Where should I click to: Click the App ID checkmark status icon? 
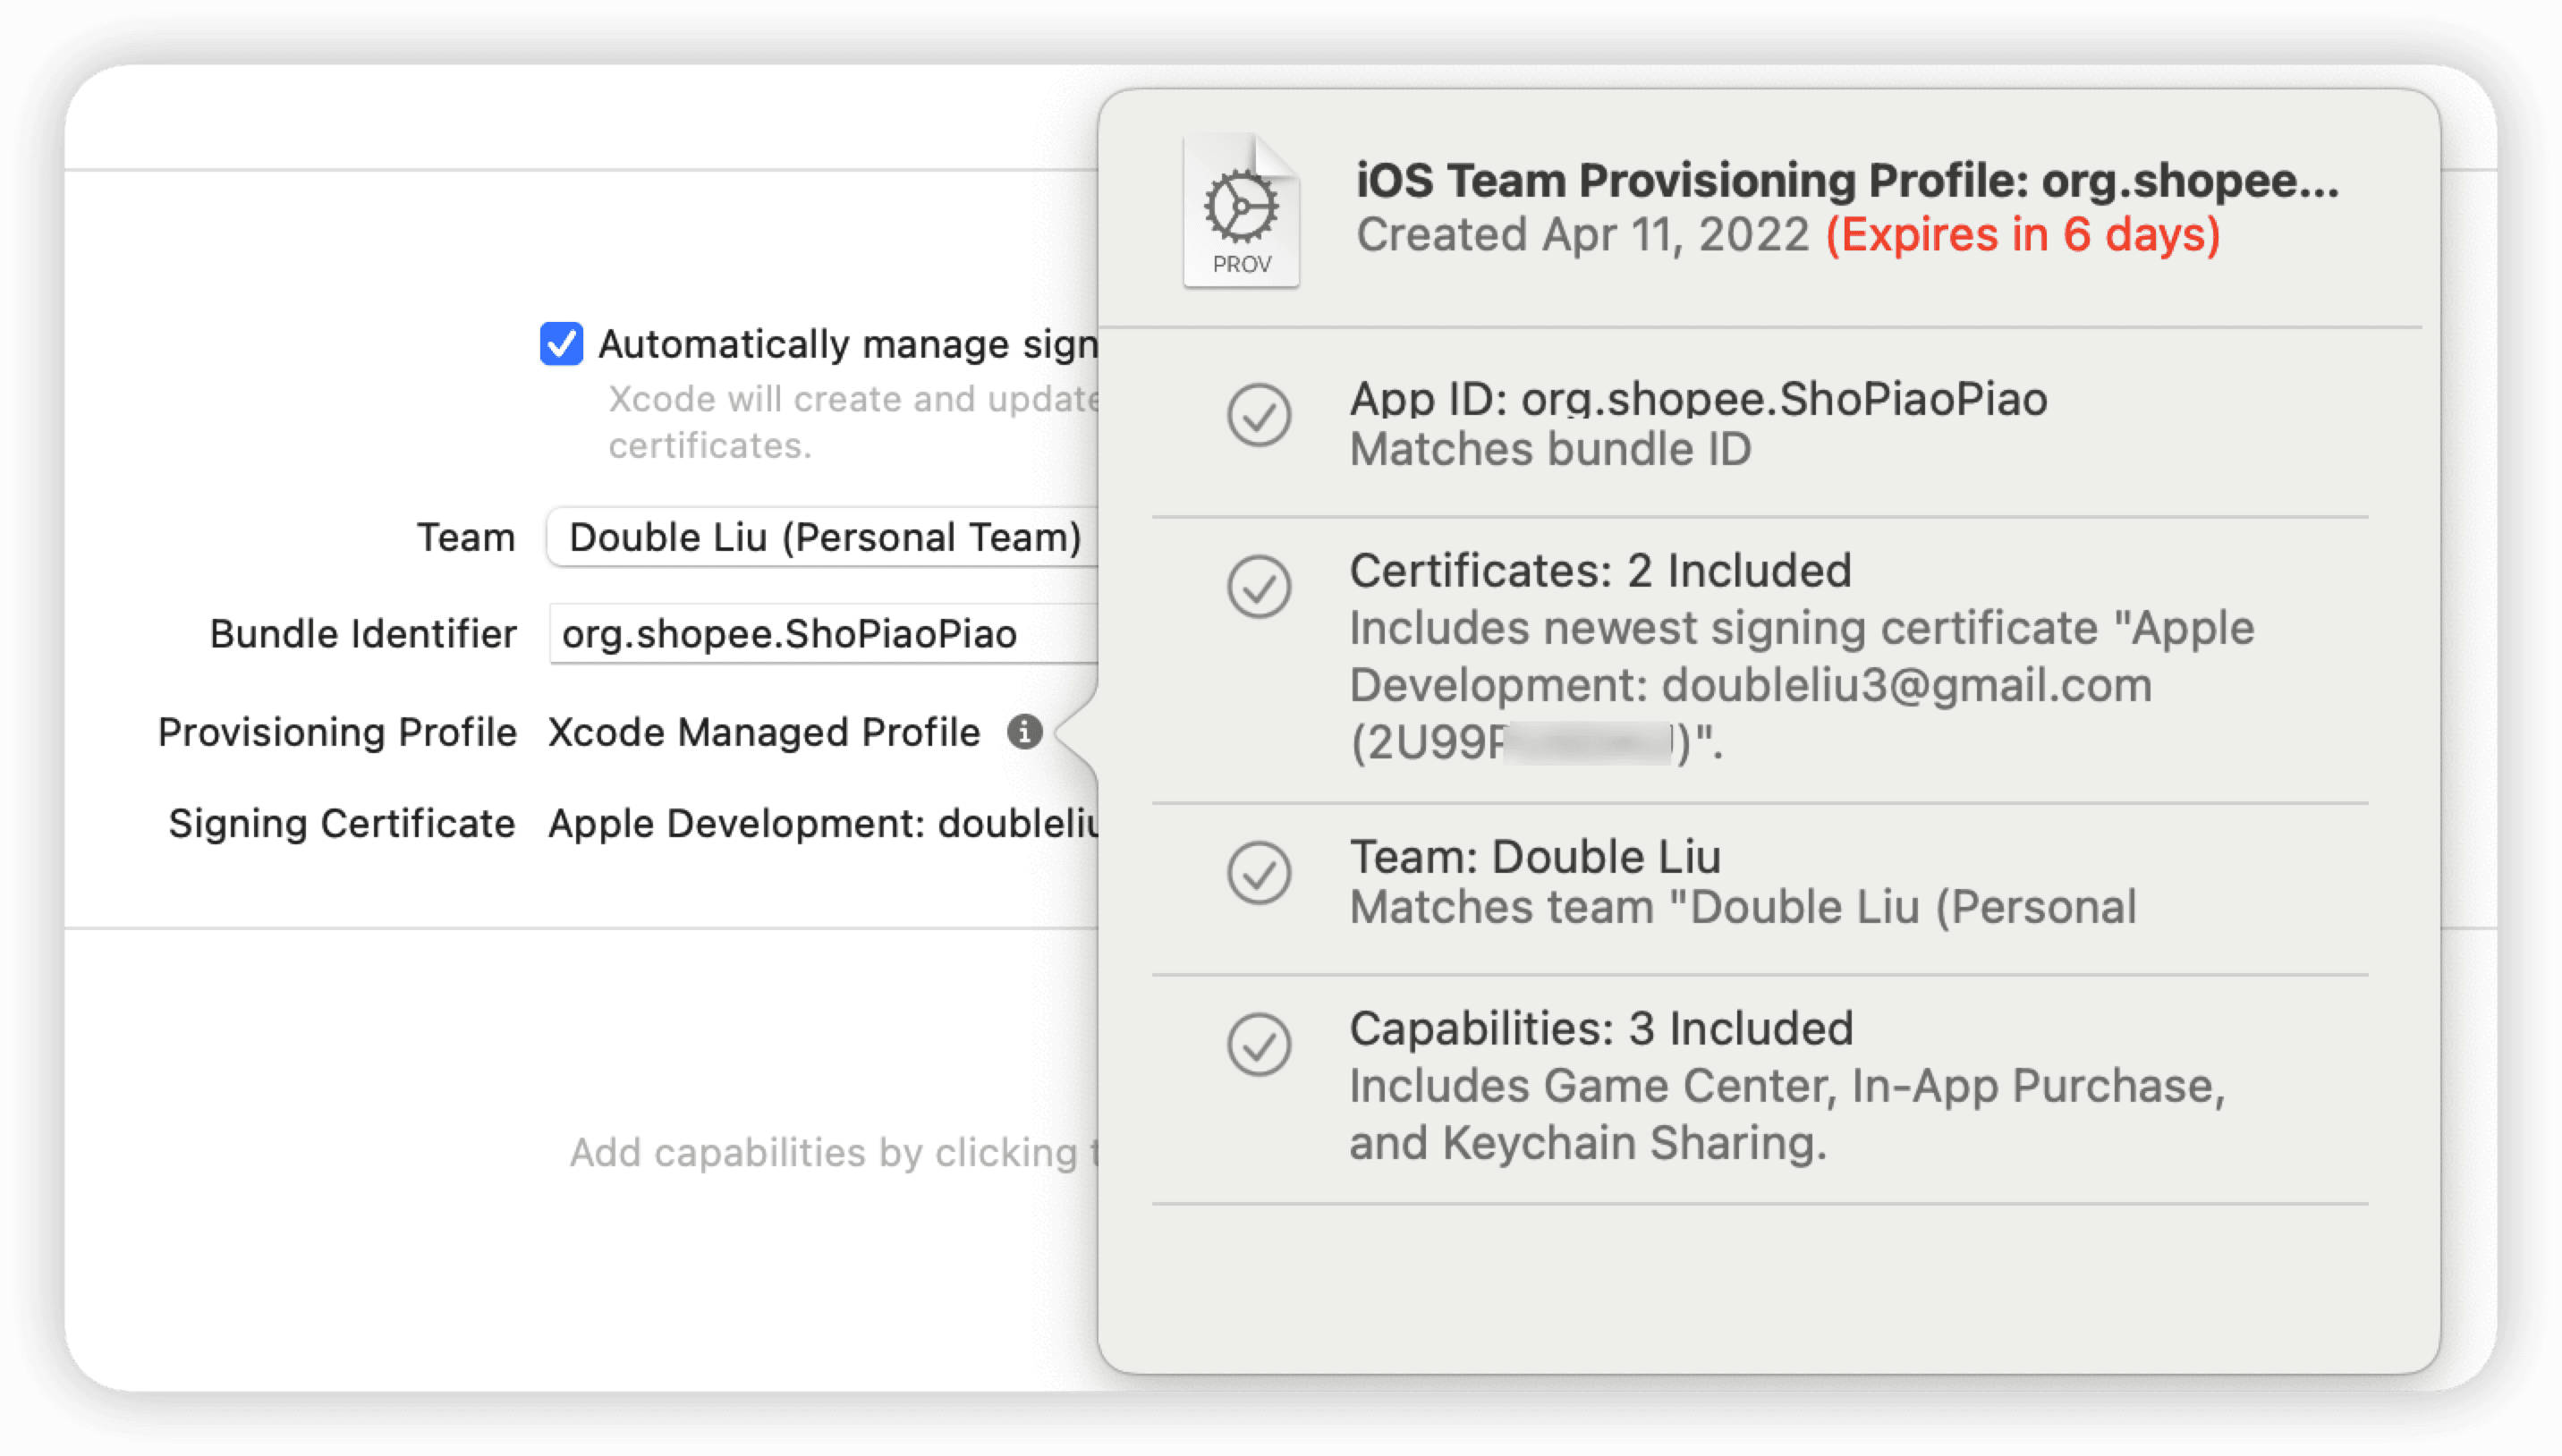pos(1259,415)
